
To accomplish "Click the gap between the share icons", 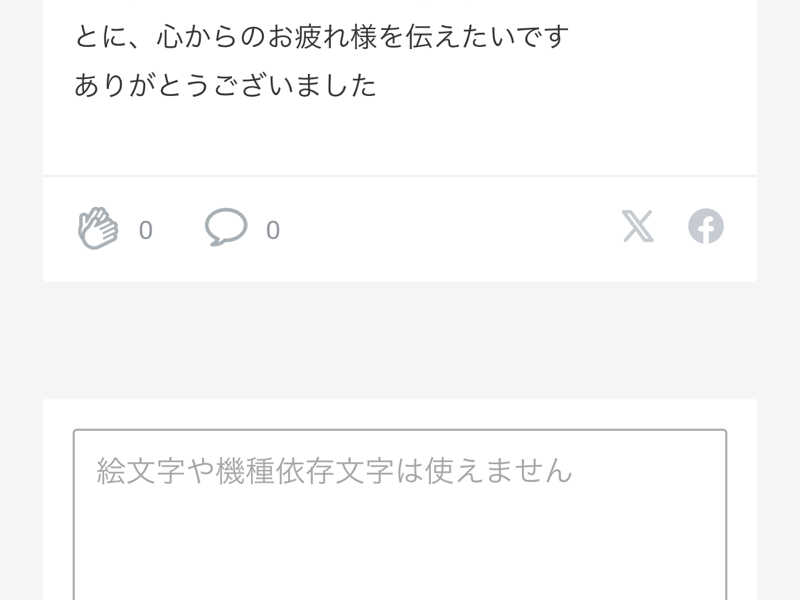I will pos(671,226).
